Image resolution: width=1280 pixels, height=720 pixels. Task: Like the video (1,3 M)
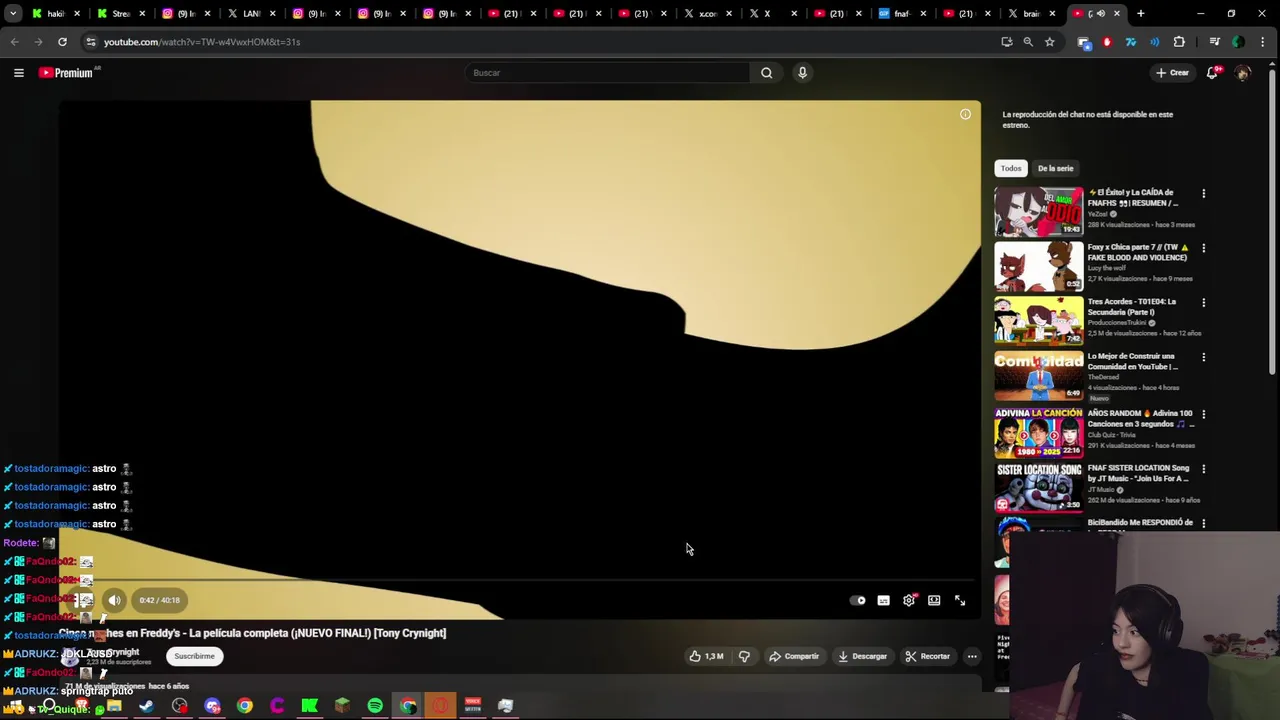pyautogui.click(x=706, y=656)
